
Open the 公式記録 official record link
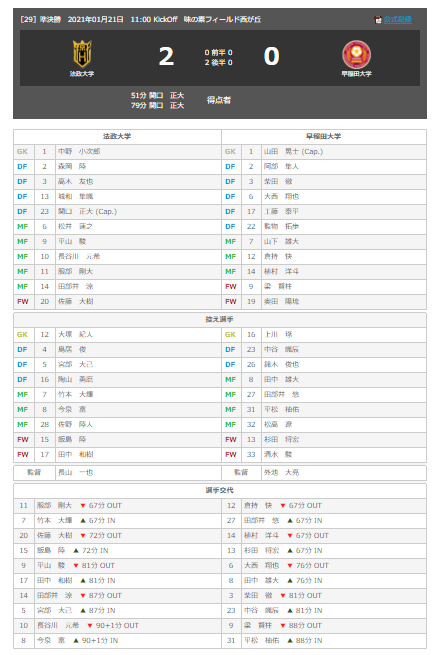click(398, 19)
